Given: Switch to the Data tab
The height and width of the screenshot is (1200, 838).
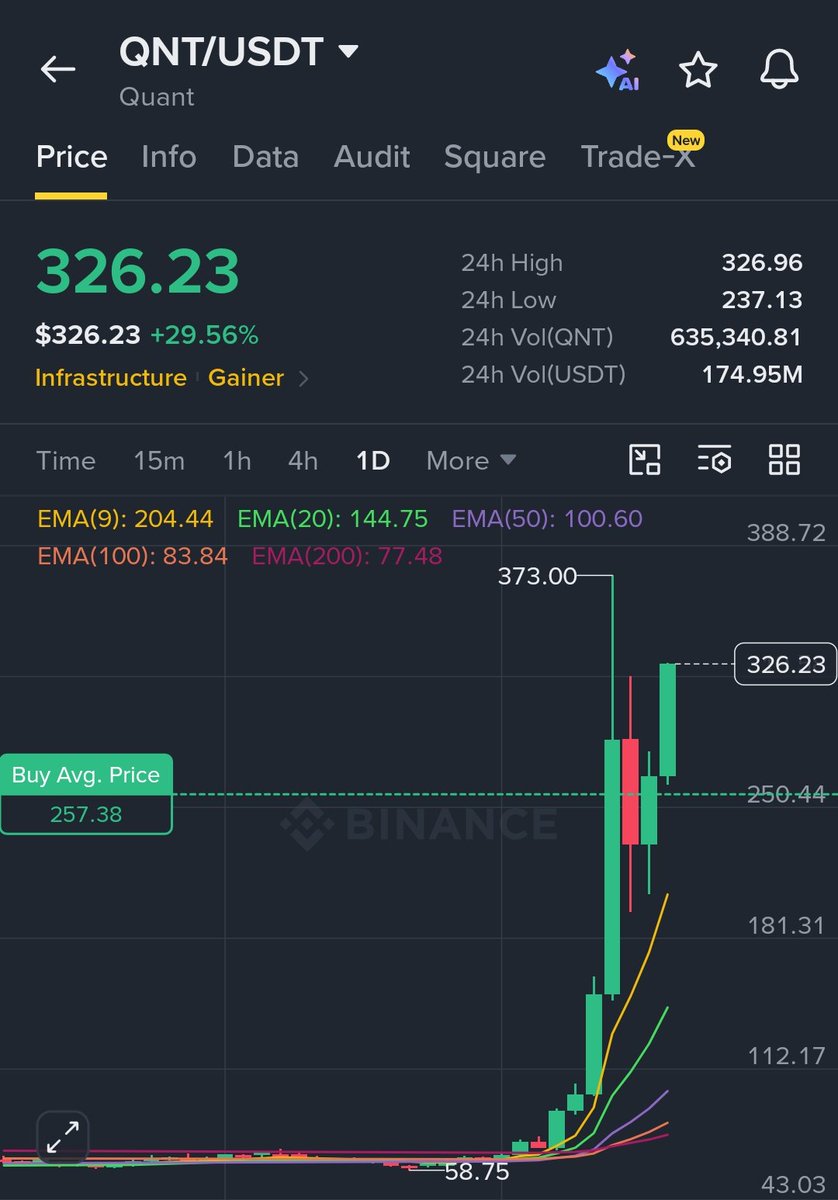Looking at the screenshot, I should (265, 157).
